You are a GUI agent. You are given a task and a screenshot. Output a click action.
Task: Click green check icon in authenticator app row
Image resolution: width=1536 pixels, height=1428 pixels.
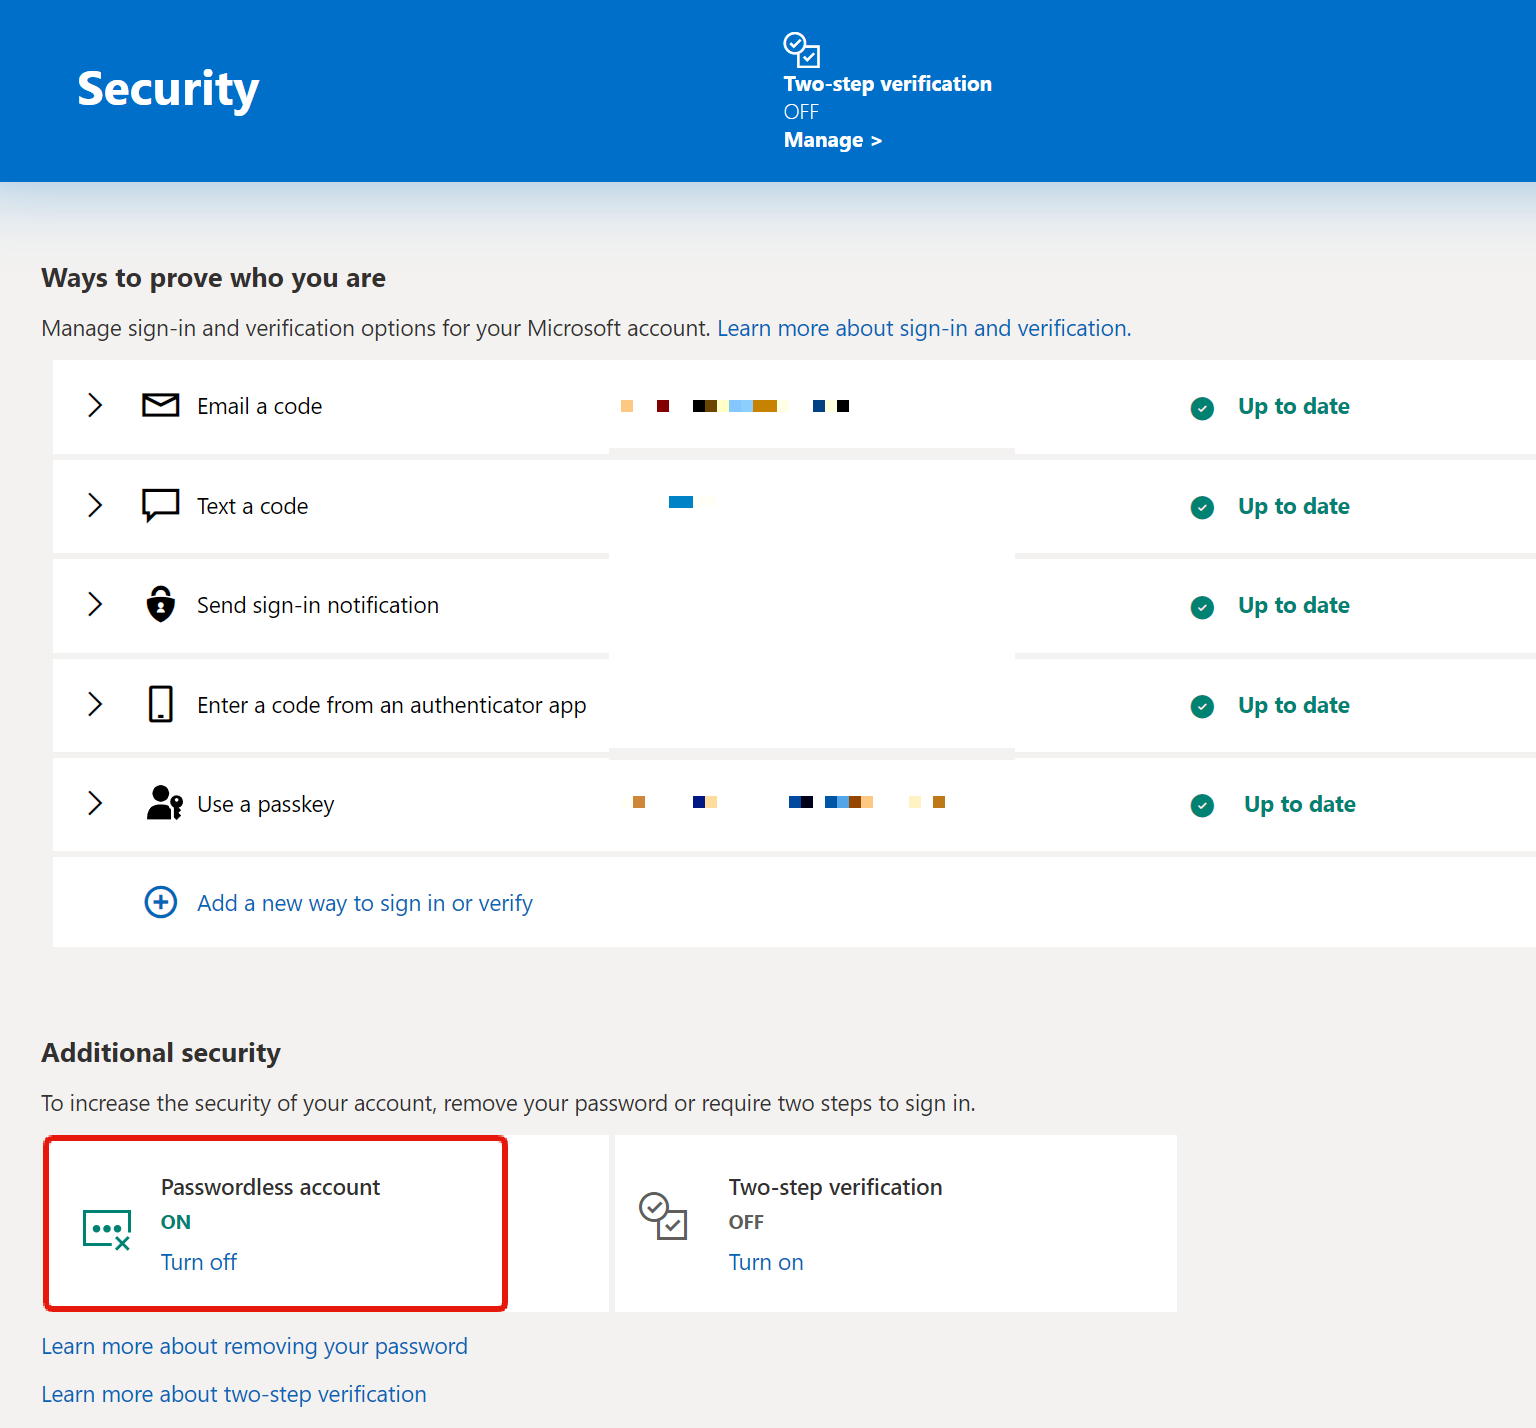tap(1202, 707)
